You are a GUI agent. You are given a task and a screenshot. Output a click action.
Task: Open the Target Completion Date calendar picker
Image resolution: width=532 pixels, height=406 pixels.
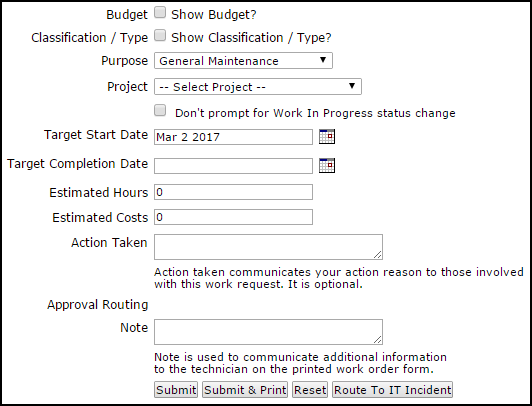pyautogui.click(x=327, y=166)
